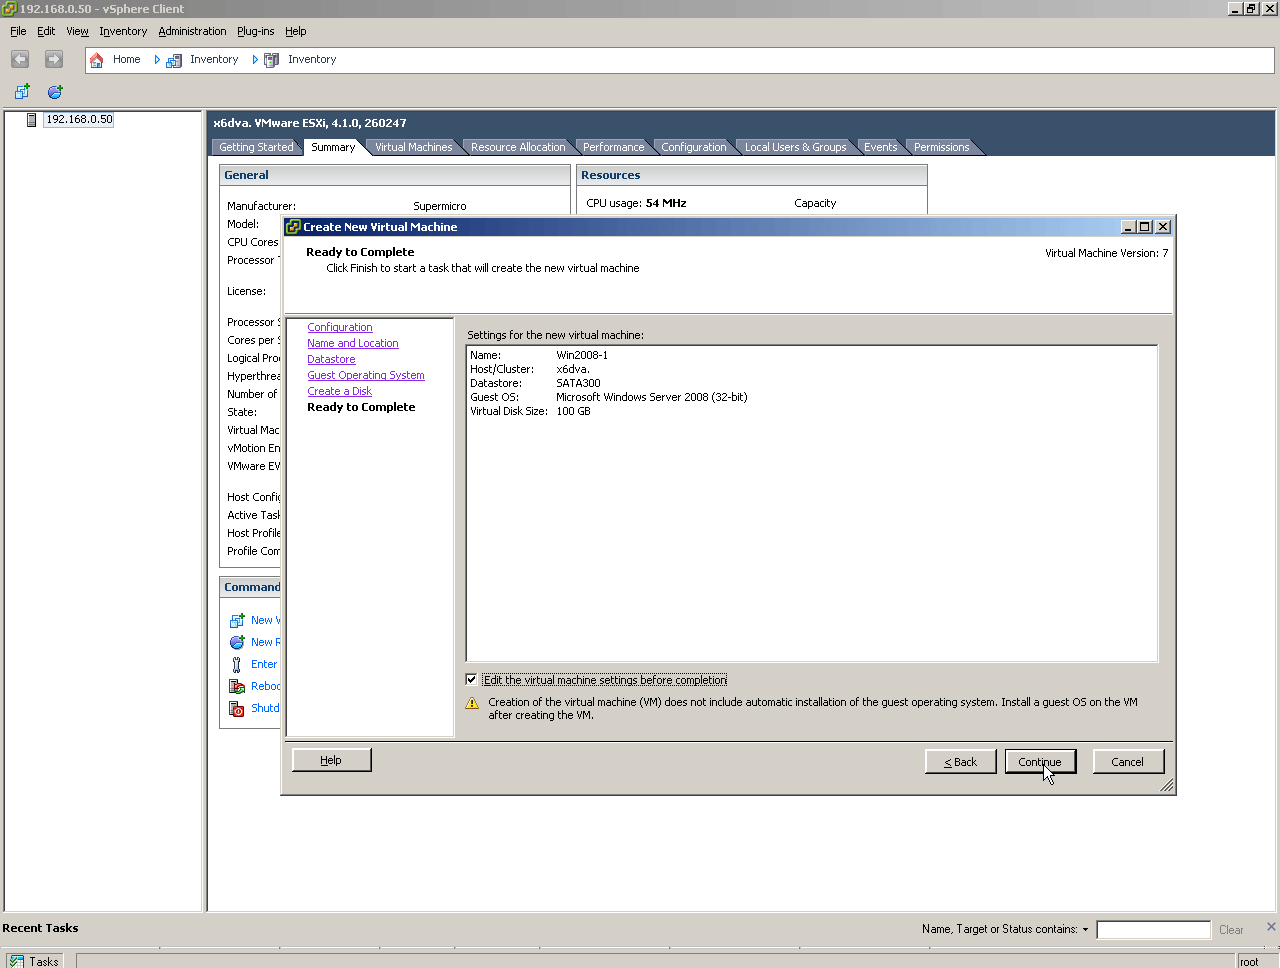
Task: Click the navigate Forward arrow icon in toolbar
Action: coord(54,60)
